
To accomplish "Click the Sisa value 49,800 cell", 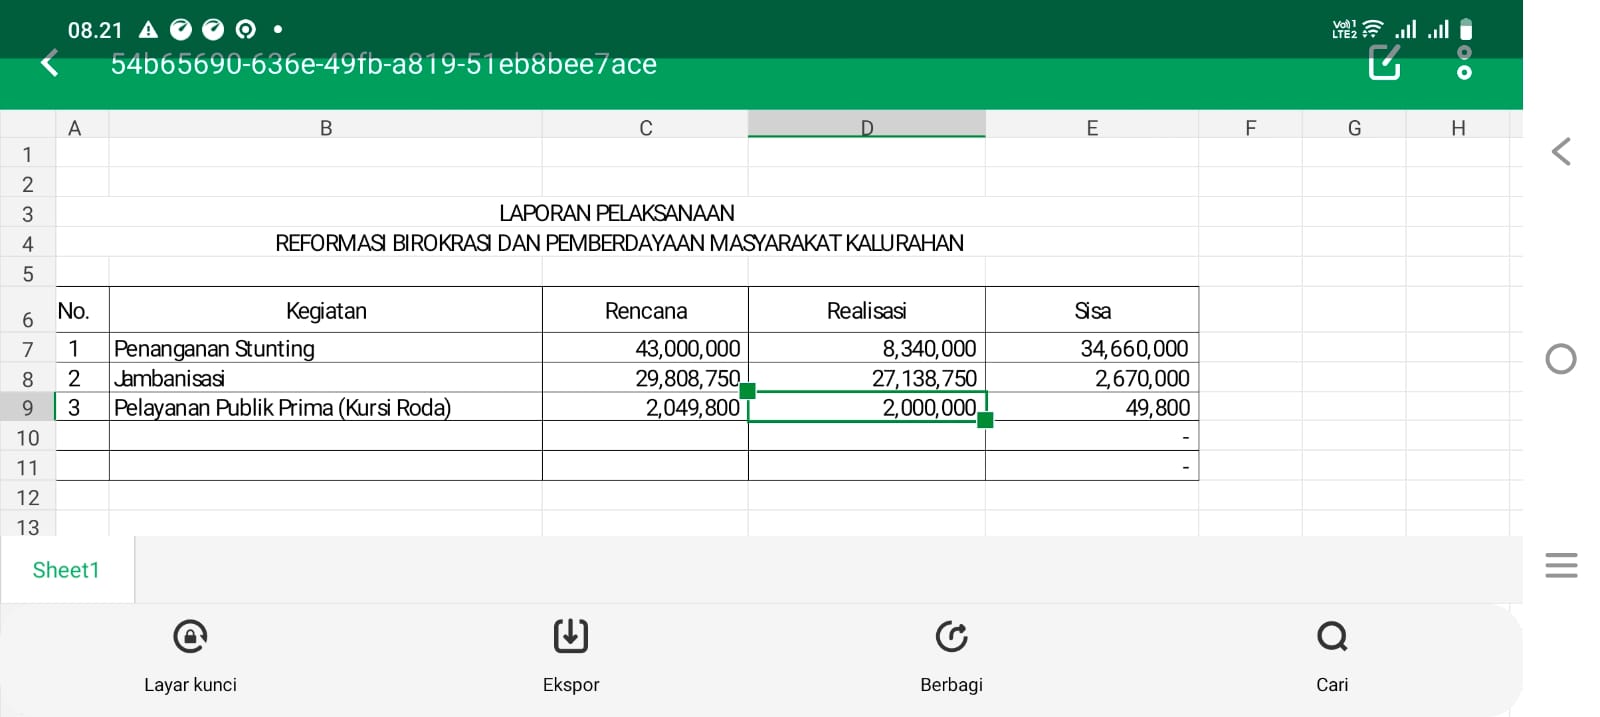I will (x=1091, y=408).
